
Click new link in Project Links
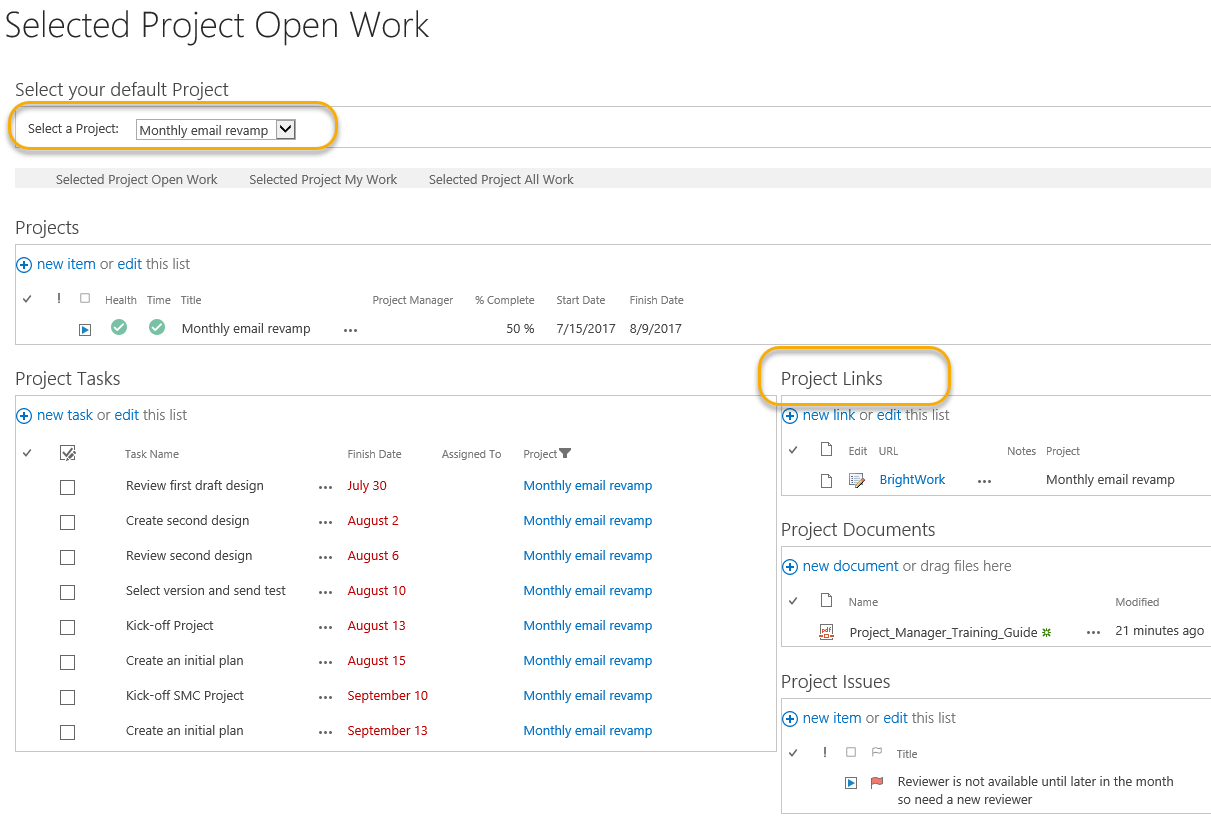(829, 415)
